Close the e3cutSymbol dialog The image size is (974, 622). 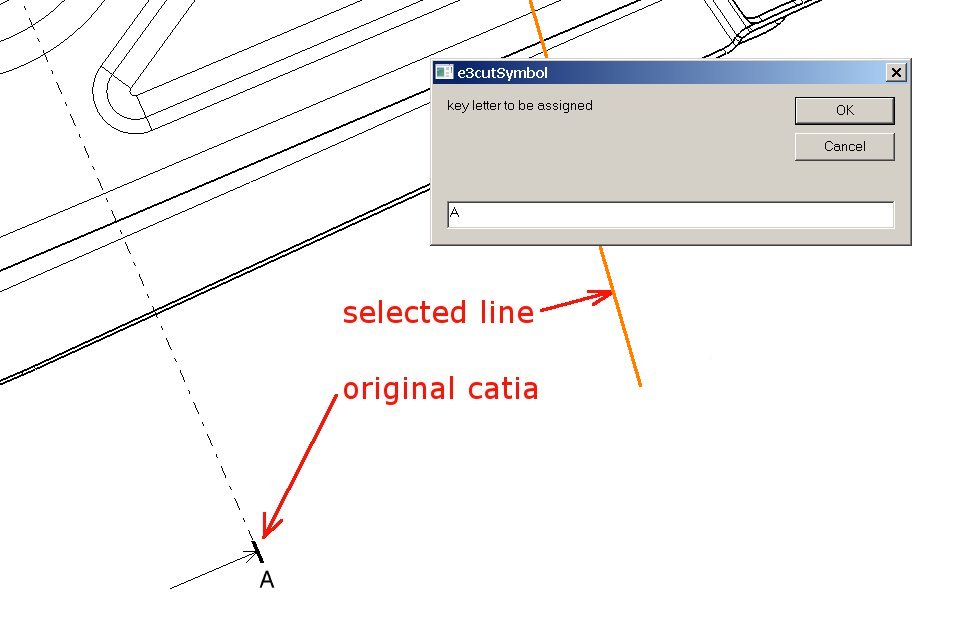[896, 73]
